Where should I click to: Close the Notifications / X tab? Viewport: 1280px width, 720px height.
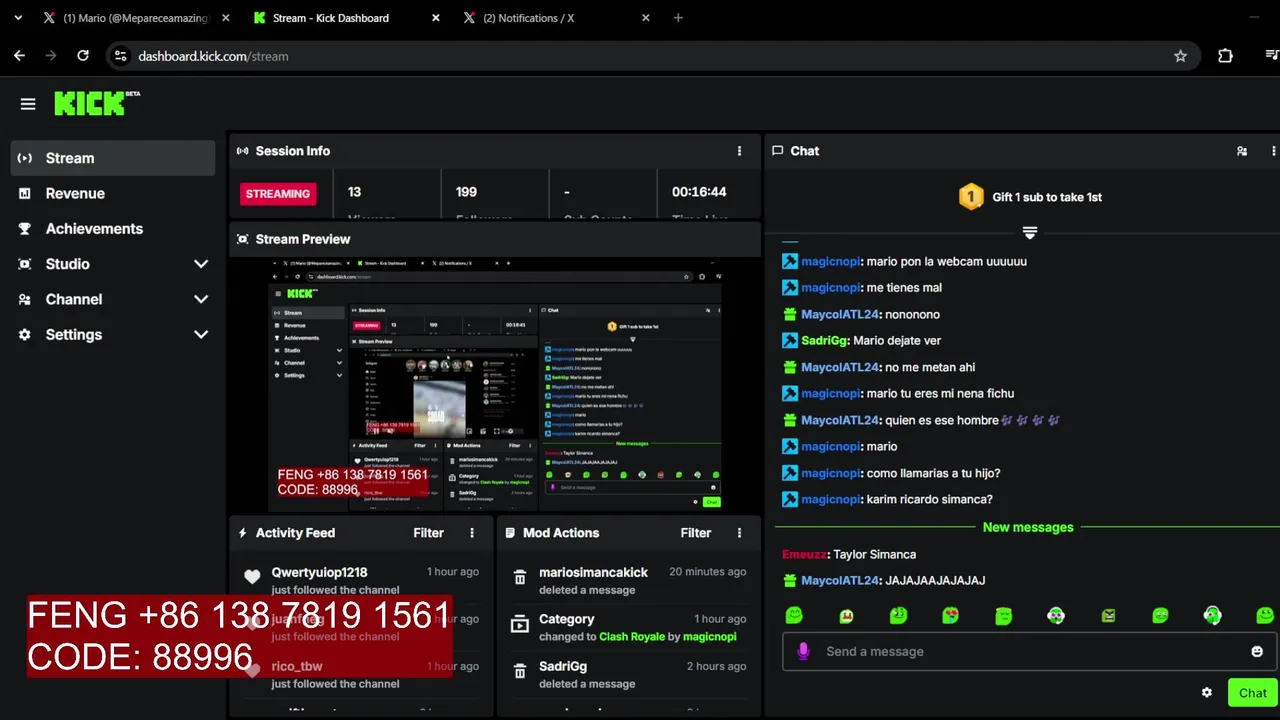(x=645, y=18)
